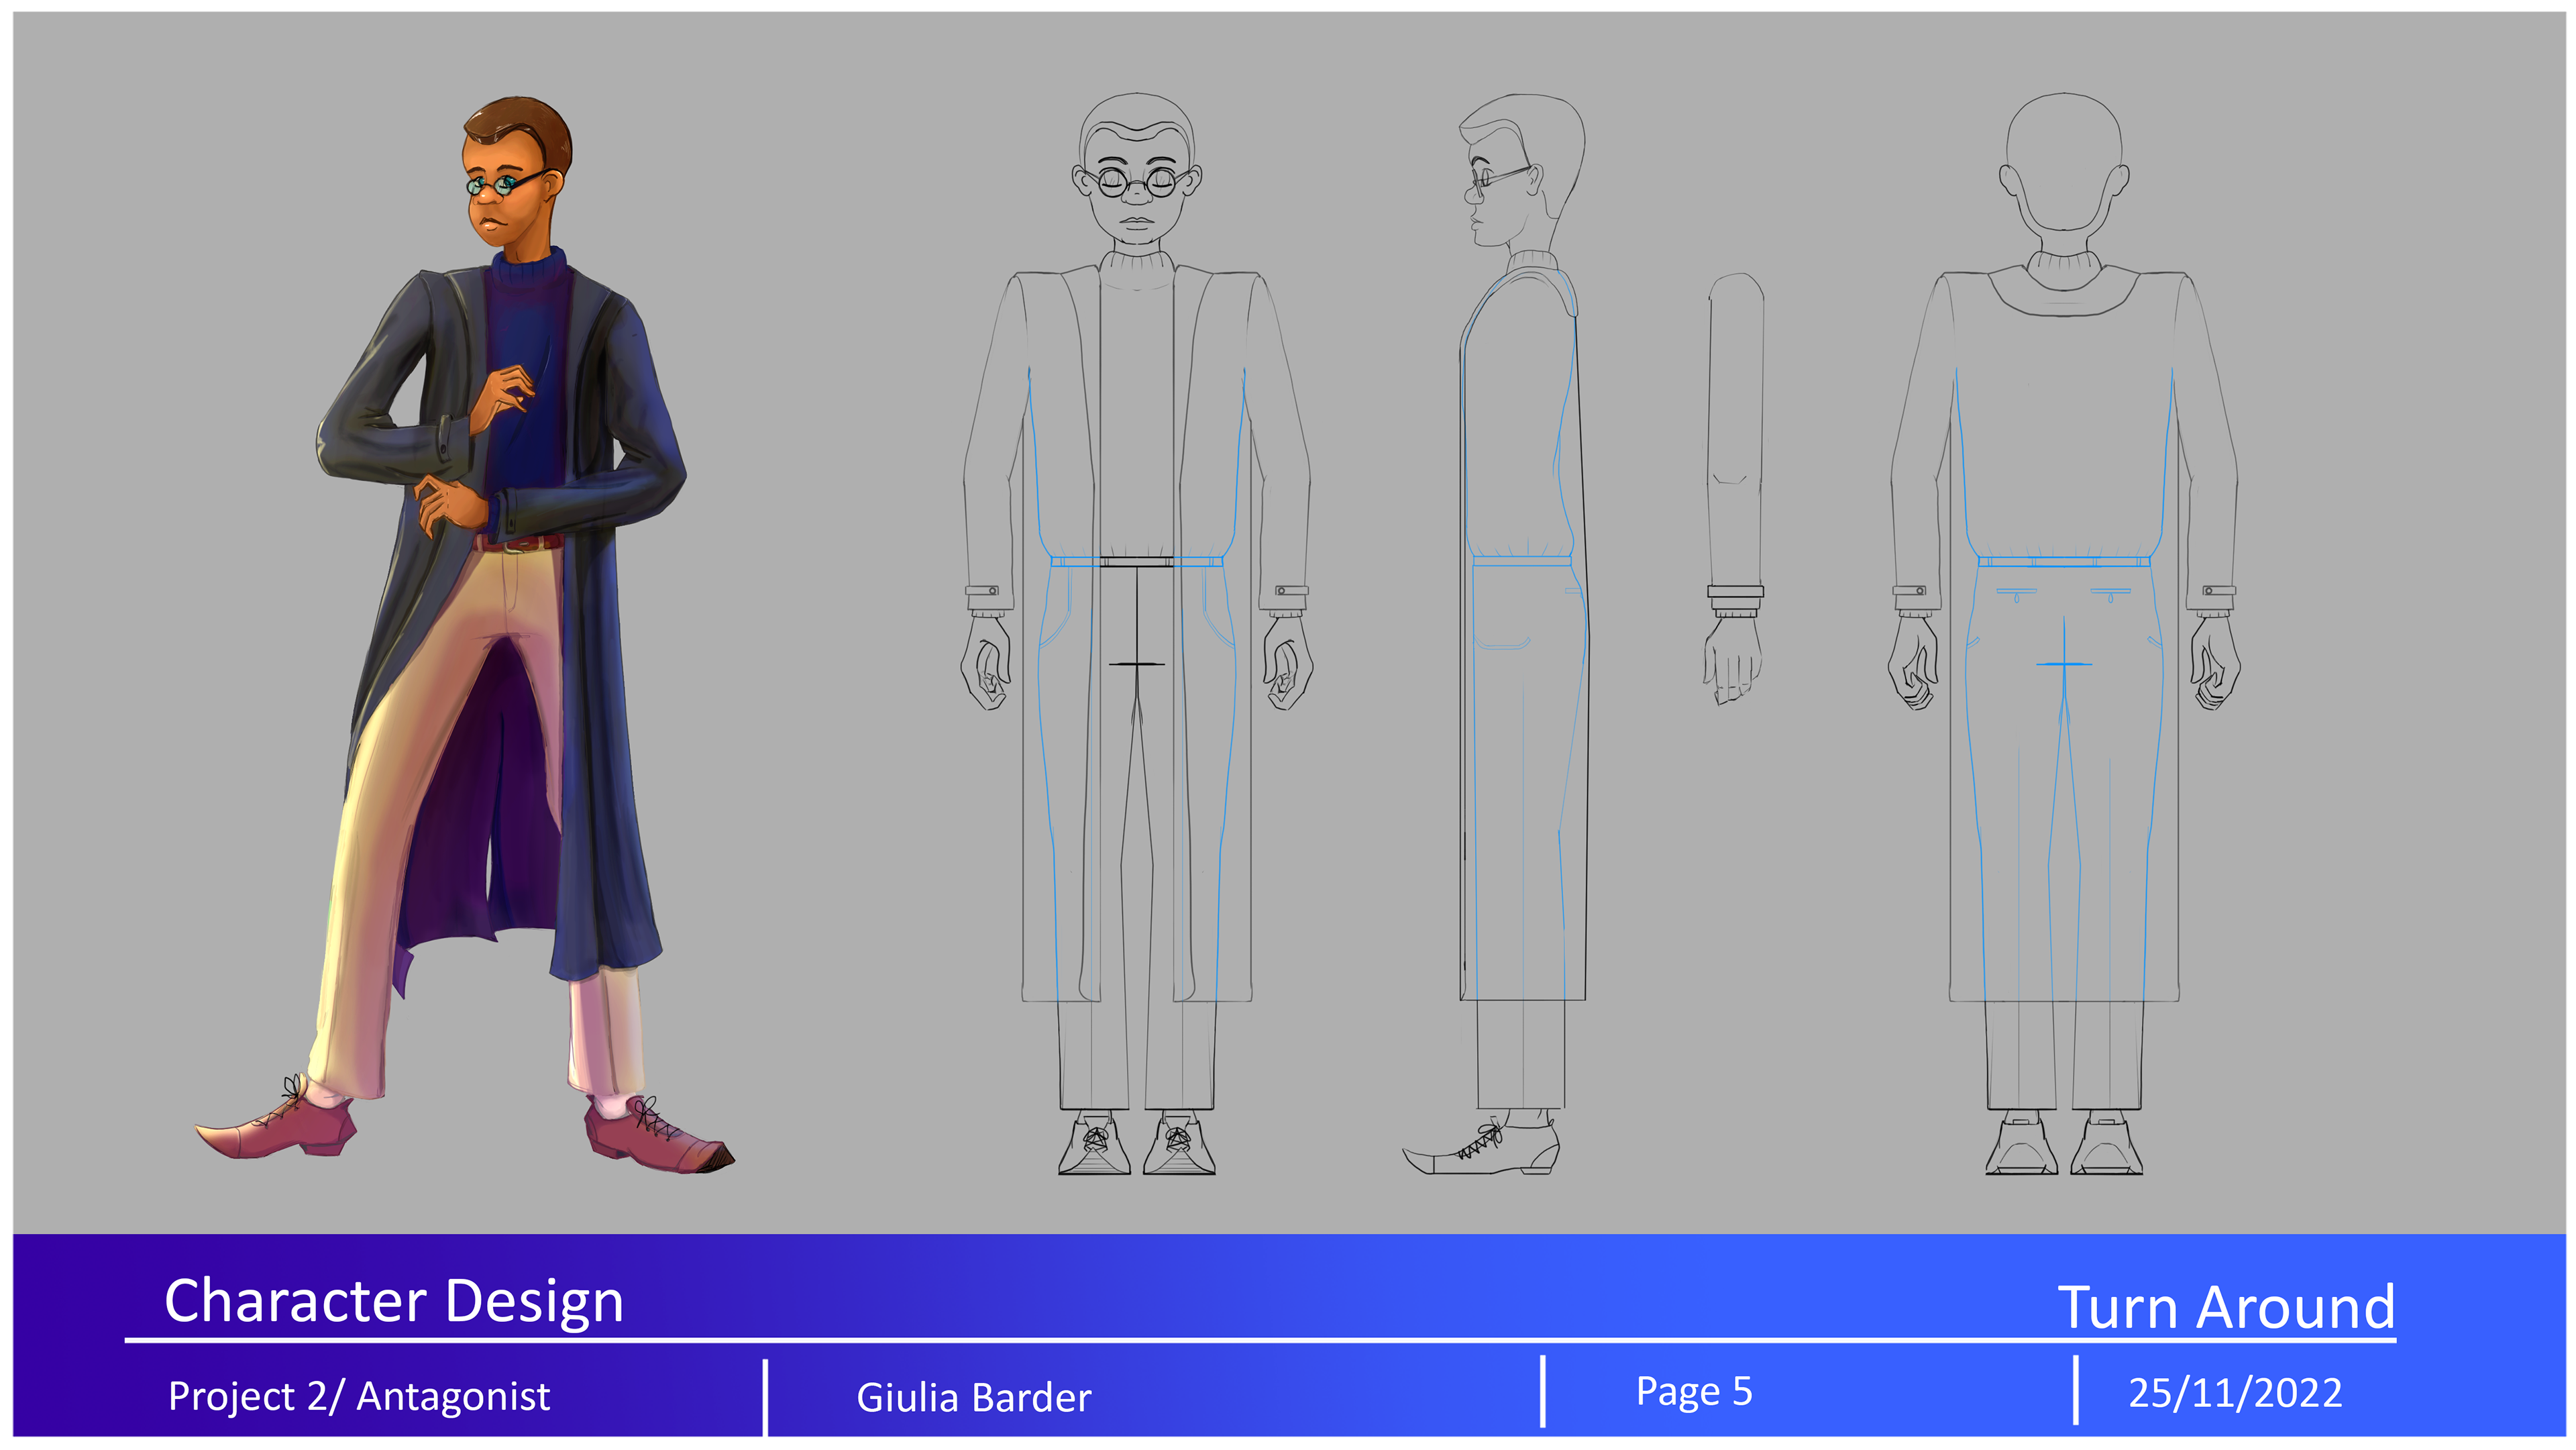Click the 'Character Design' title text
The height and width of the screenshot is (1450, 2576).
tap(393, 1301)
